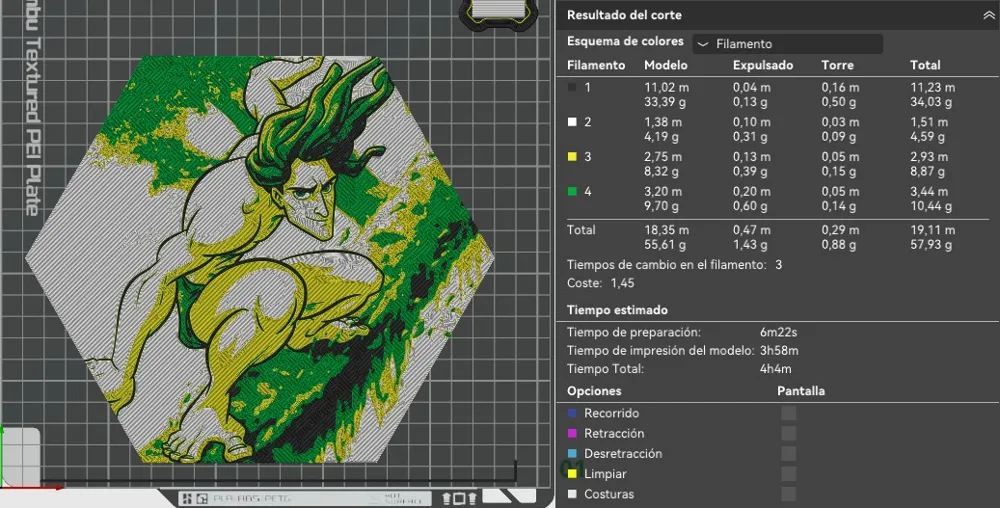Click the yellow Limpiar color swatch
The height and width of the screenshot is (508, 1000).
(572, 474)
